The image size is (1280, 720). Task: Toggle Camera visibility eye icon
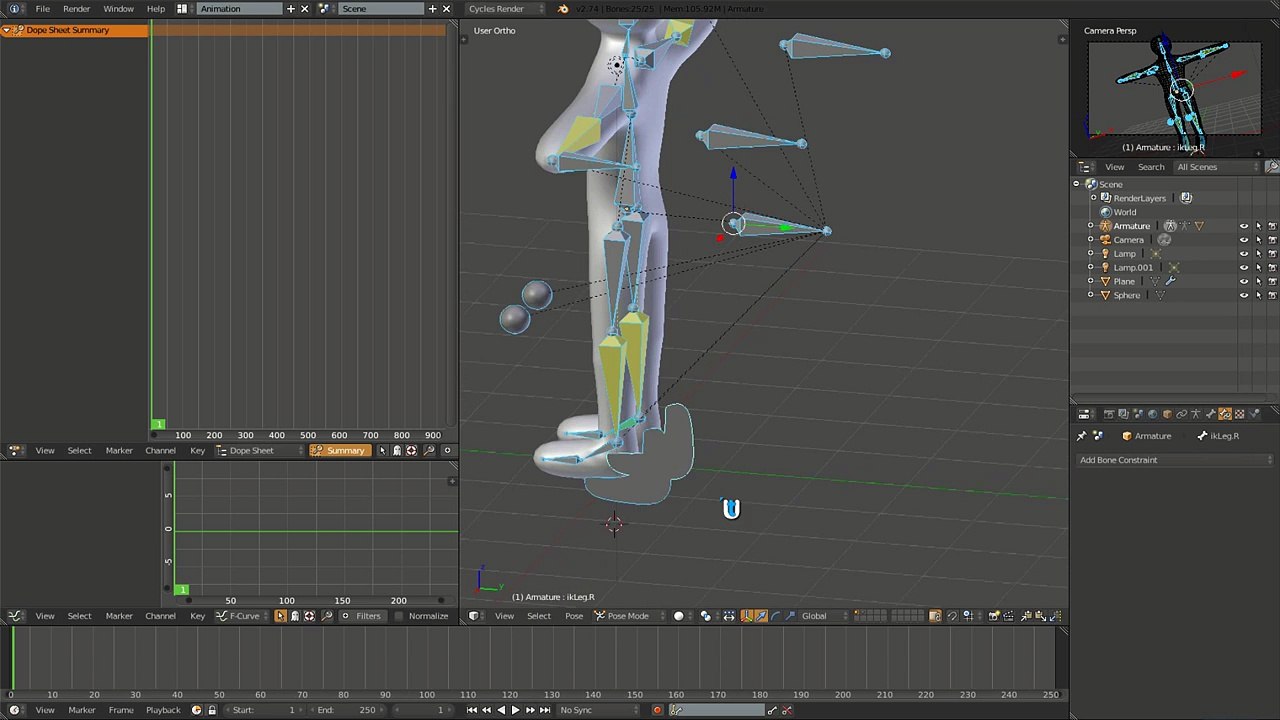tap(1244, 240)
